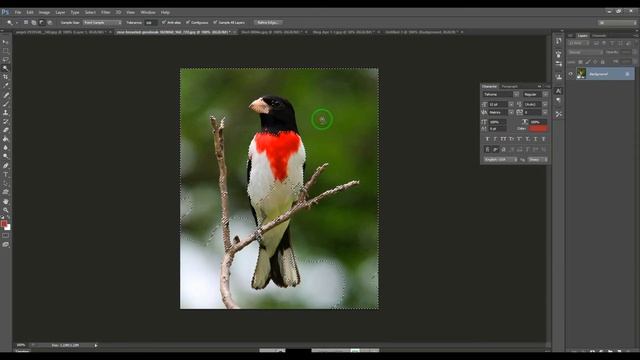The image size is (640, 360).
Task: Open the English USA language dropdown
Action: pyautogui.click(x=500, y=160)
